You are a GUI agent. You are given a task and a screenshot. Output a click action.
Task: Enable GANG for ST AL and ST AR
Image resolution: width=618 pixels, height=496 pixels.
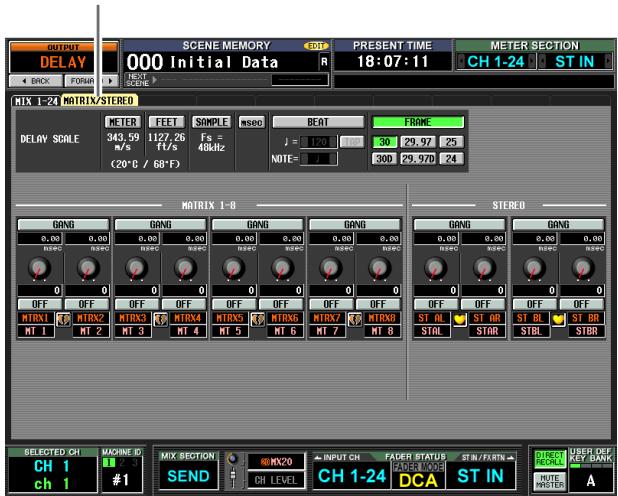click(x=460, y=224)
